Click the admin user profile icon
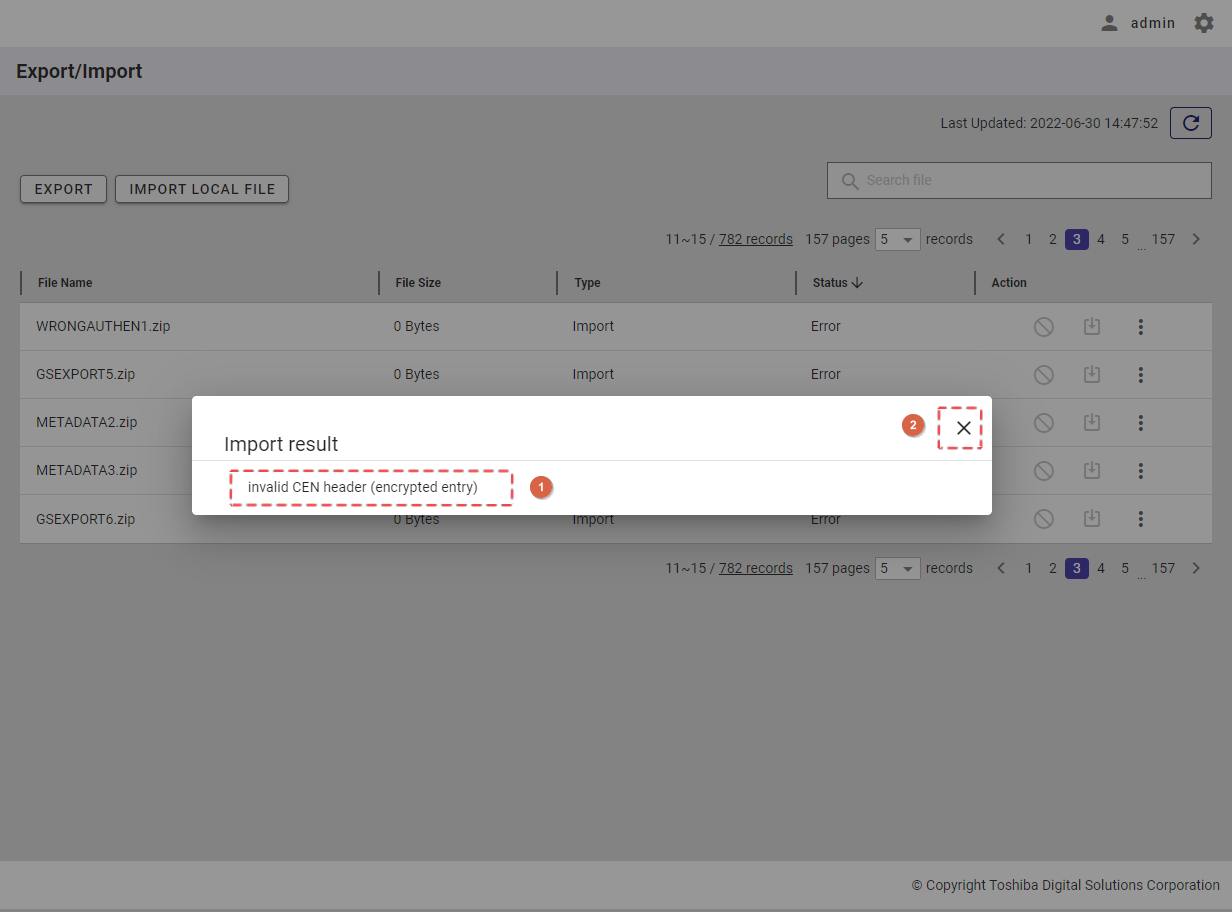Viewport: 1232px width, 912px height. 1109,23
